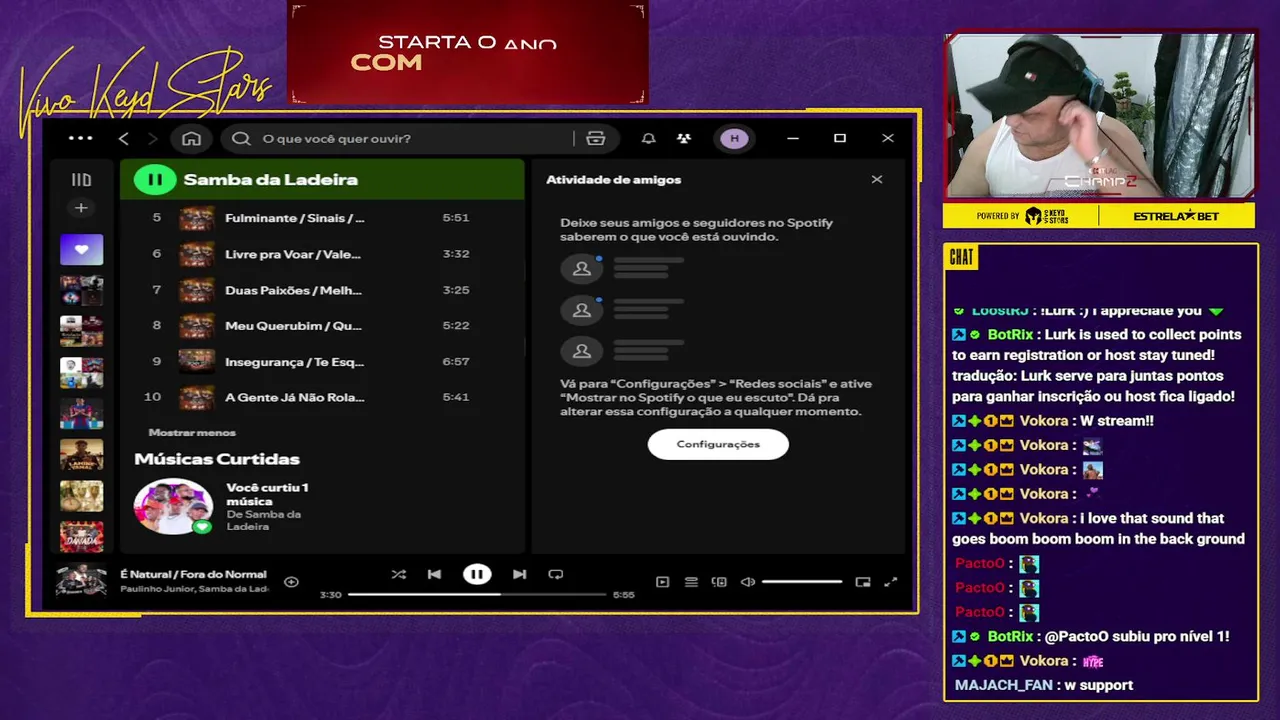1280x720 pixels.
Task: Click 'Músicas Curtidas' section heading
Action: coord(217,459)
